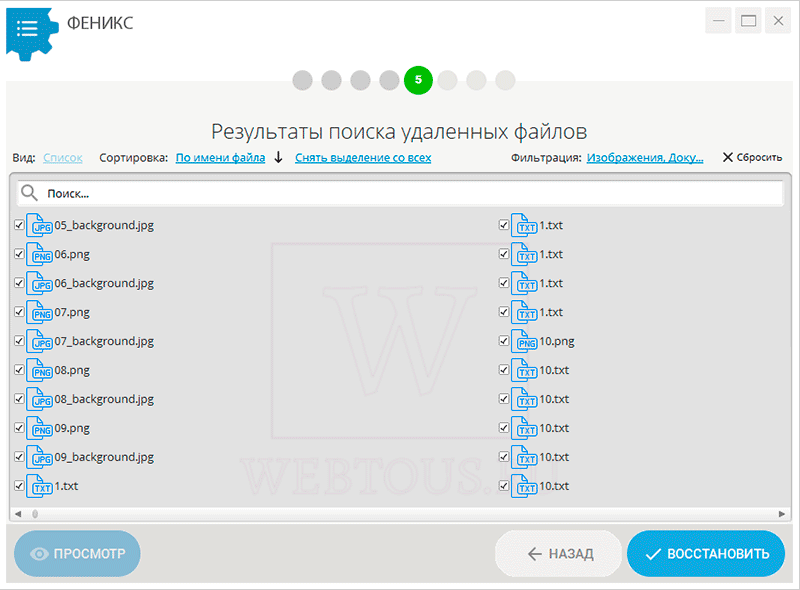This screenshot has height=590, width=800.
Task: Uncheck the 10.png checkbox
Action: 504,340
